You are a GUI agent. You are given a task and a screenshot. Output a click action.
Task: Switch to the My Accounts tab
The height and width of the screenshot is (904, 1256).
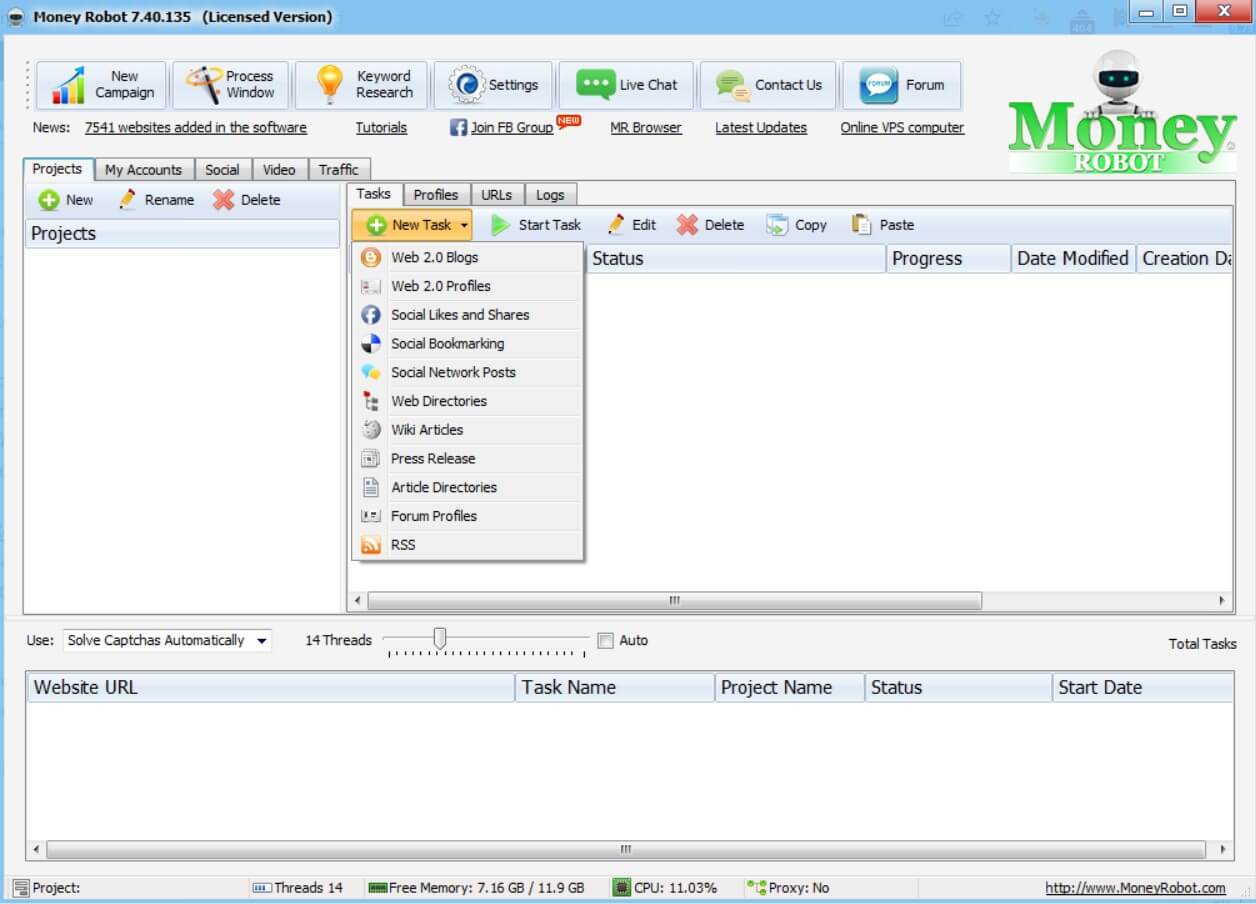(143, 170)
